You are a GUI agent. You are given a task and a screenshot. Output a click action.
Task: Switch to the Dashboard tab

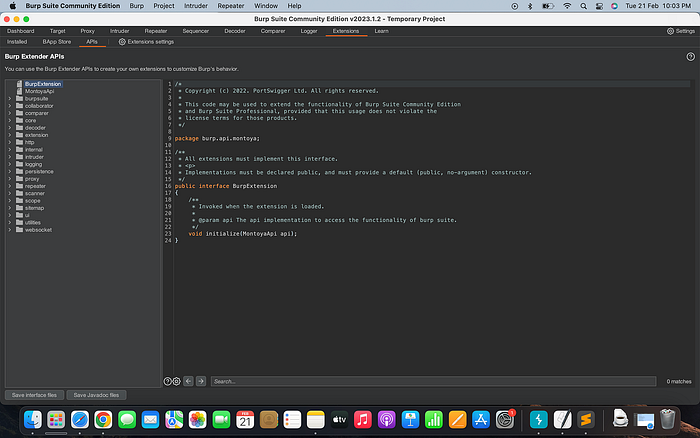[21, 31]
